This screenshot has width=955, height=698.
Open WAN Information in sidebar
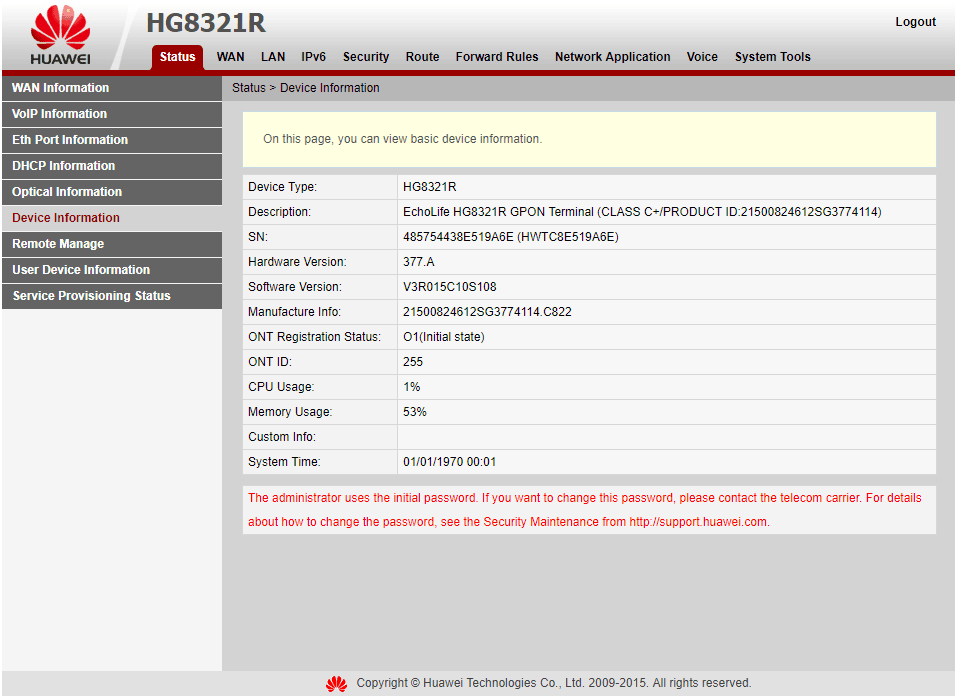coord(112,88)
